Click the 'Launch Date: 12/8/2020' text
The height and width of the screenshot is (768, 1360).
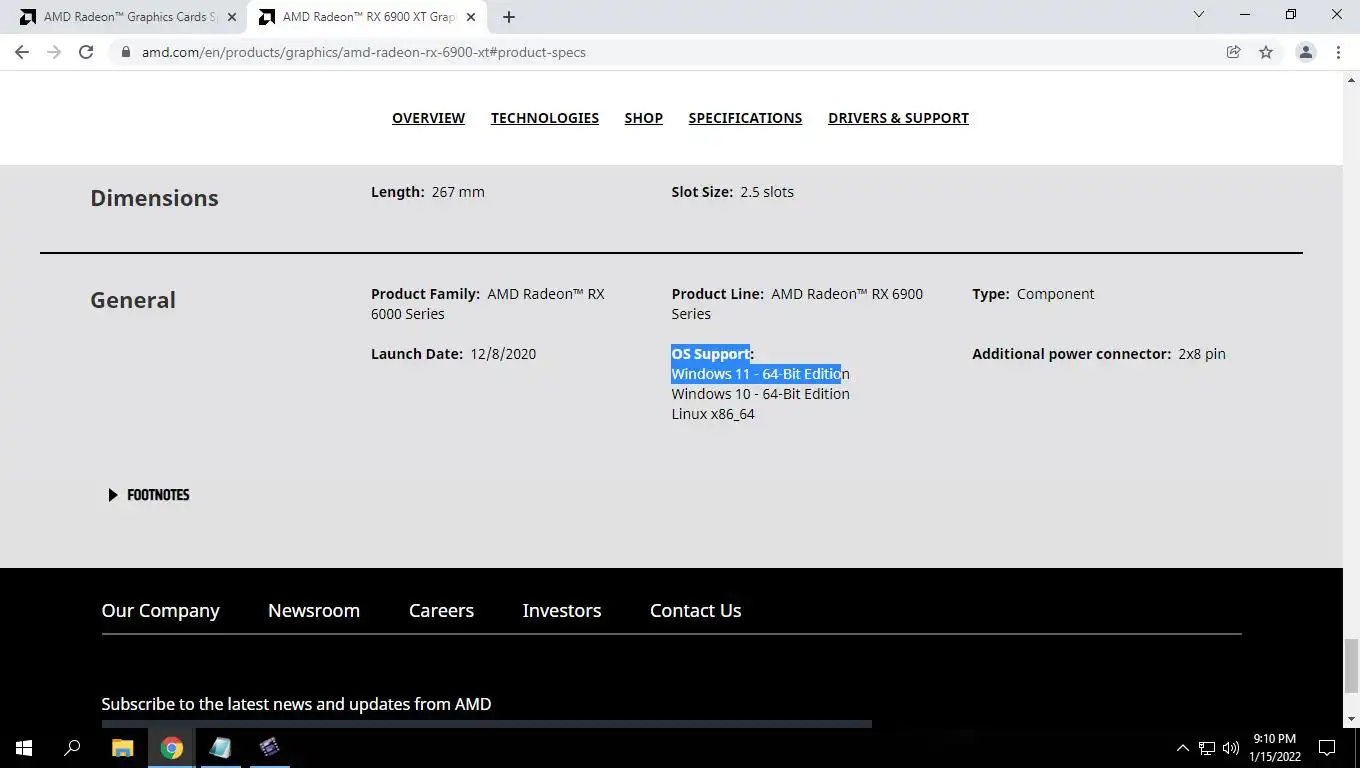coord(453,354)
